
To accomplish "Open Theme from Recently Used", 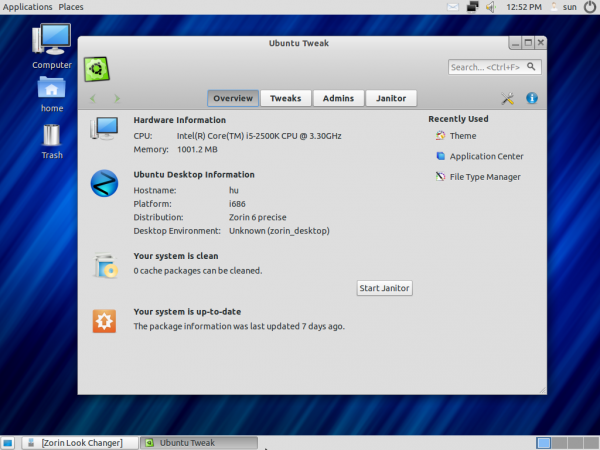I will click(x=463, y=136).
